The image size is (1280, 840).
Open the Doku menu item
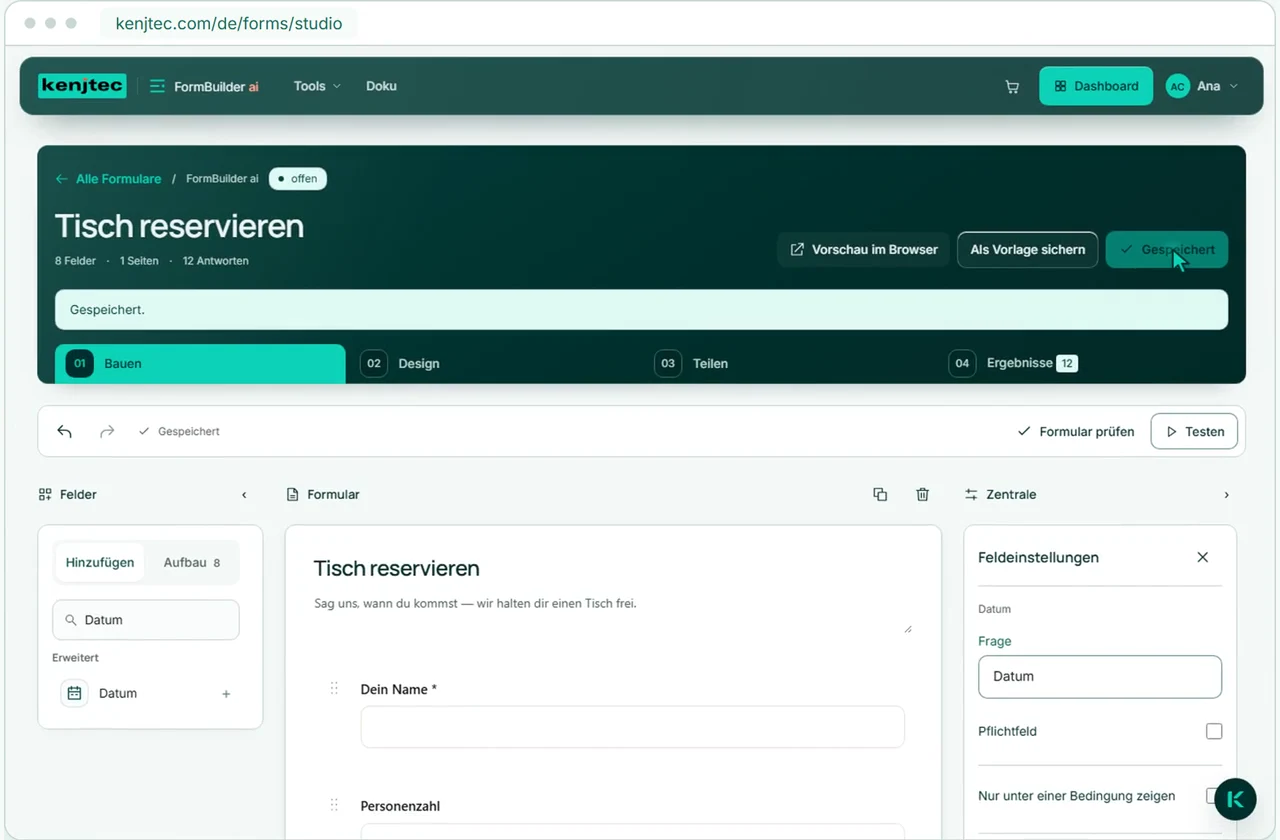(381, 86)
